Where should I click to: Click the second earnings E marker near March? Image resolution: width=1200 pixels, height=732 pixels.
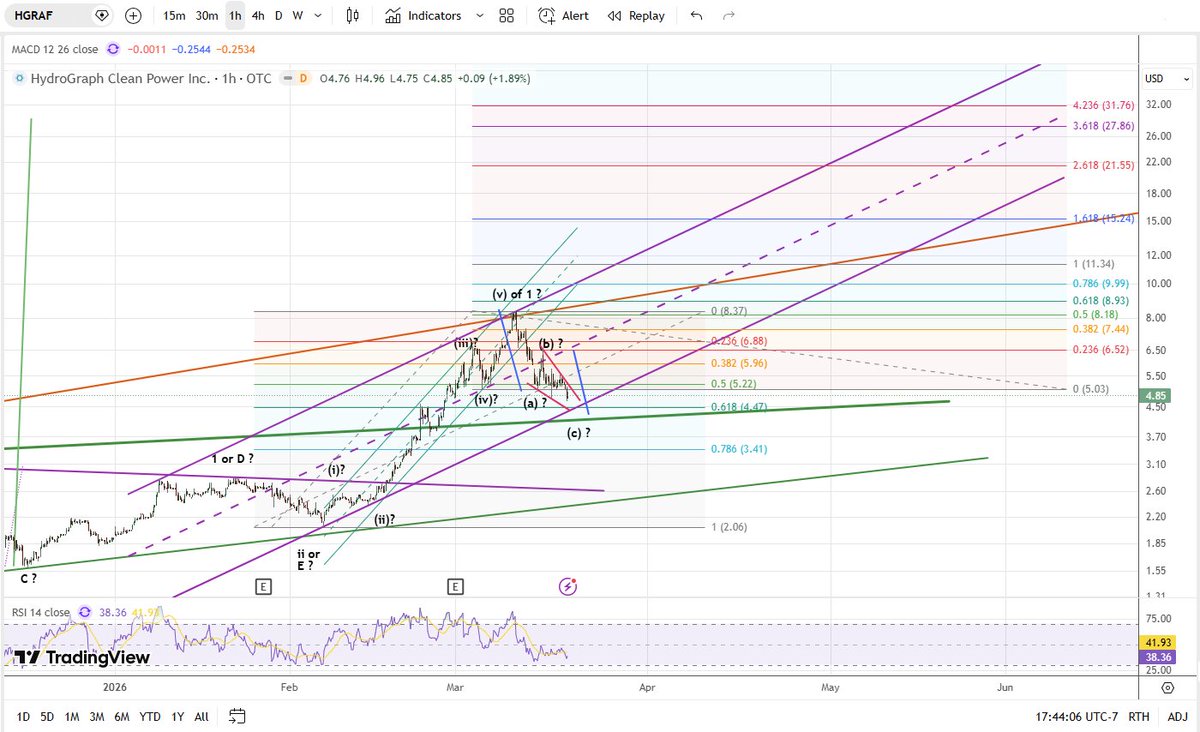point(455,587)
